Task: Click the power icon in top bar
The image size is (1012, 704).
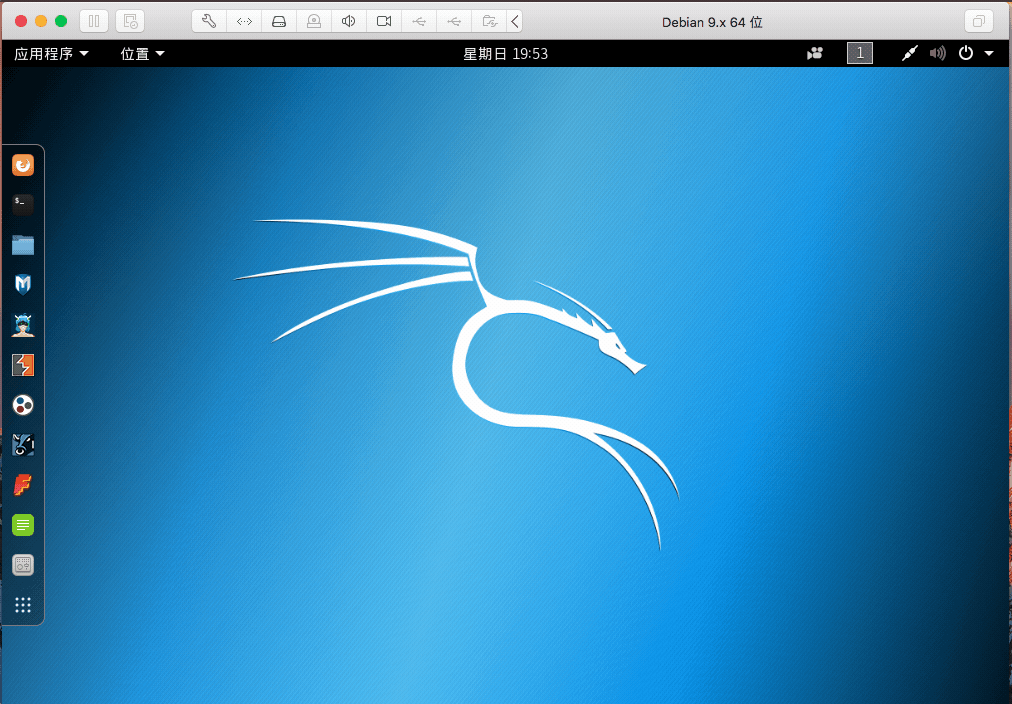Action: (966, 54)
